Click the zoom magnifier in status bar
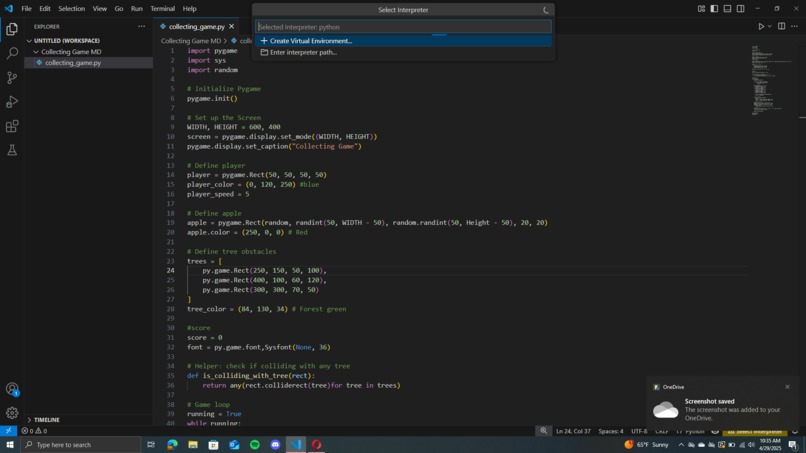The image size is (806, 453). point(543,431)
